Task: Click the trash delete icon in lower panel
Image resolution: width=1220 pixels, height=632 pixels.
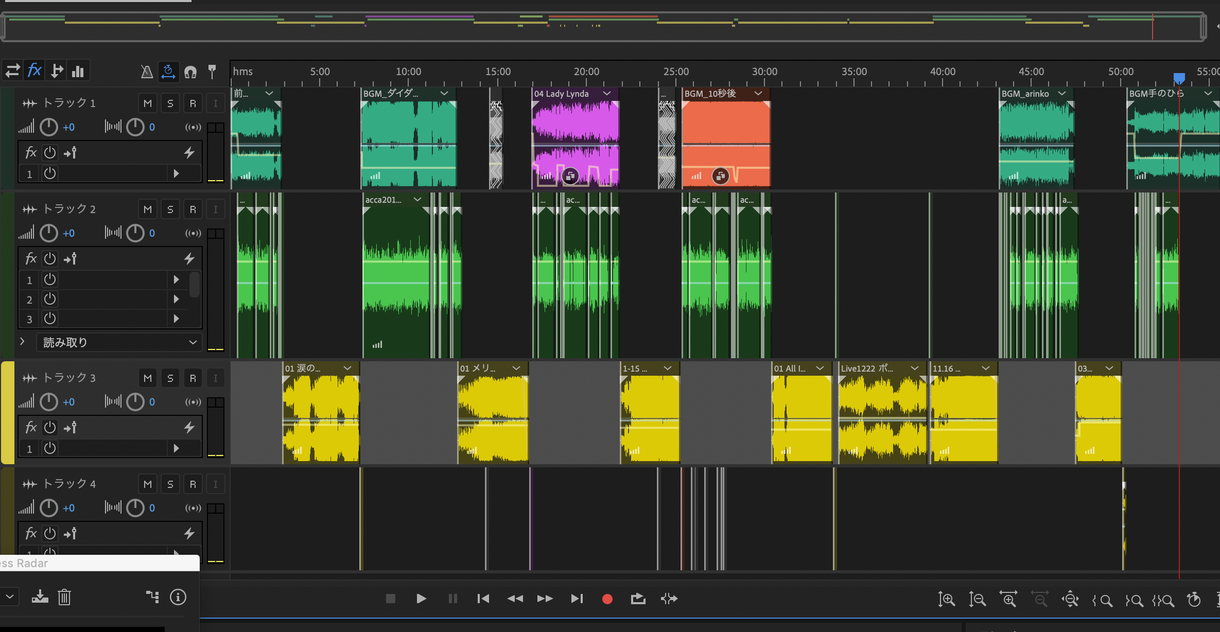Action: tap(64, 597)
